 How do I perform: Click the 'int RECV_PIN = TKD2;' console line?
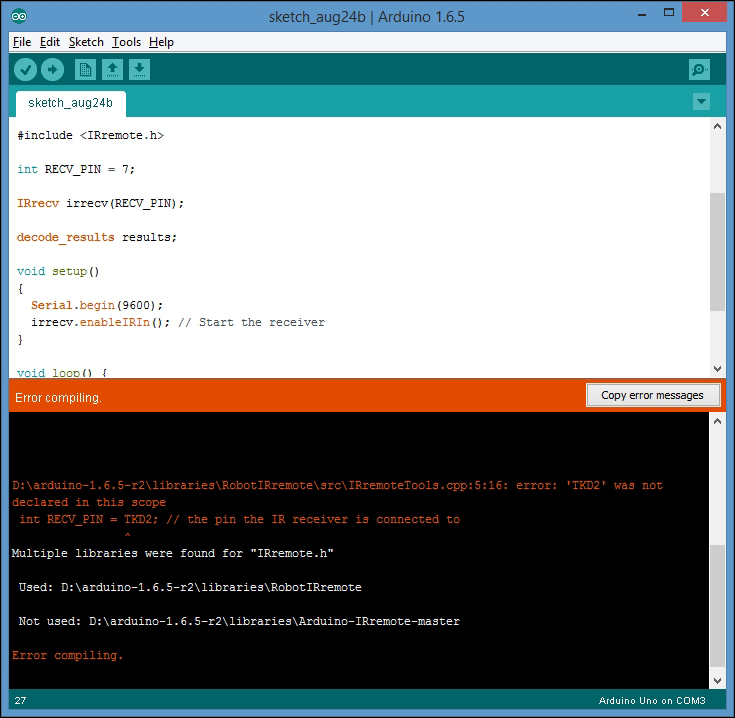pyautogui.click(x=240, y=519)
